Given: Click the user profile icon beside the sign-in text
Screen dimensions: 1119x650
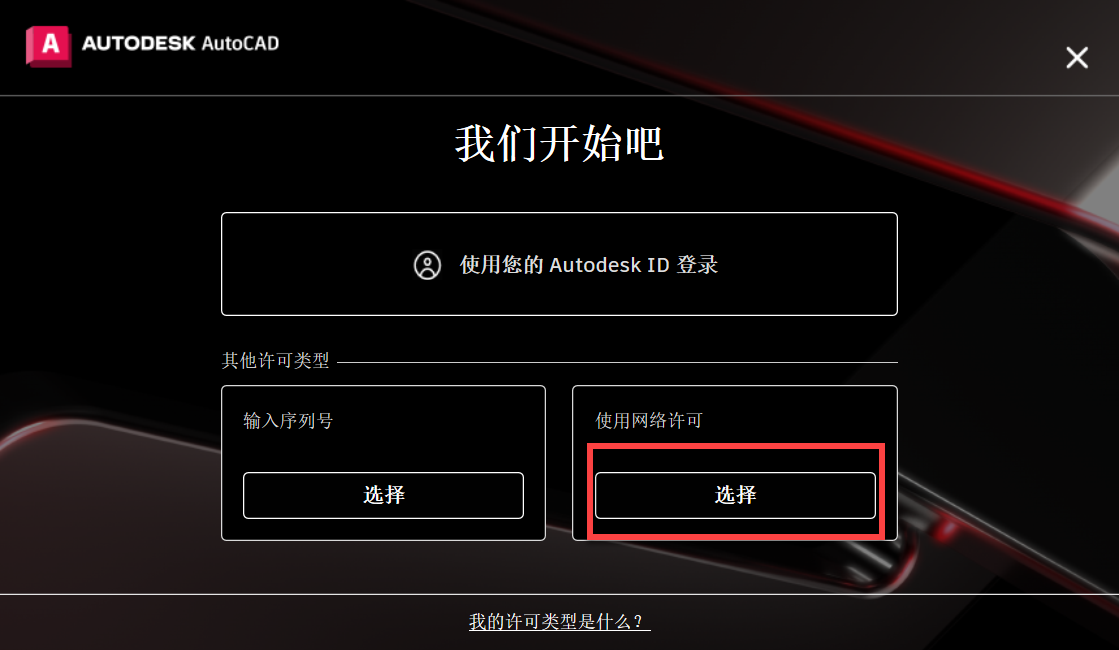Looking at the screenshot, I should tap(427, 265).
